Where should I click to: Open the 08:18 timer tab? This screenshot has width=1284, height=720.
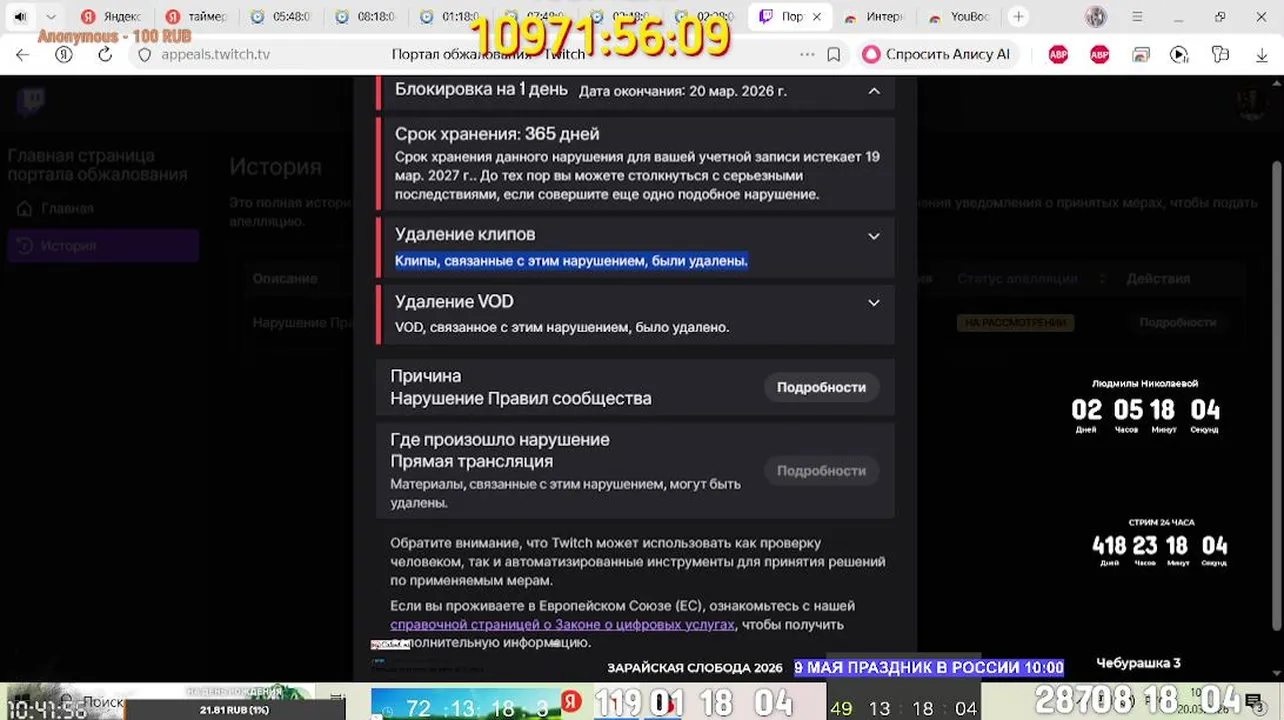365,17
